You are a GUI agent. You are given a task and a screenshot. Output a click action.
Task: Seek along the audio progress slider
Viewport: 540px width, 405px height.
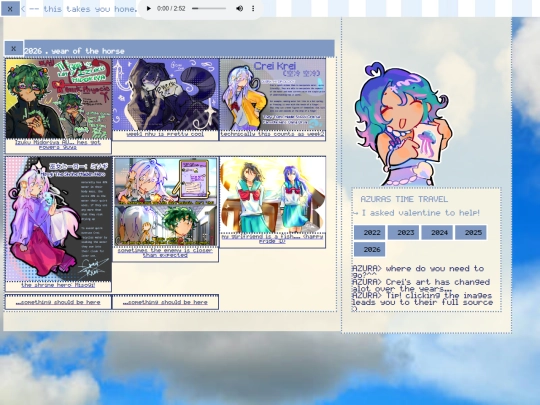(x=209, y=8)
